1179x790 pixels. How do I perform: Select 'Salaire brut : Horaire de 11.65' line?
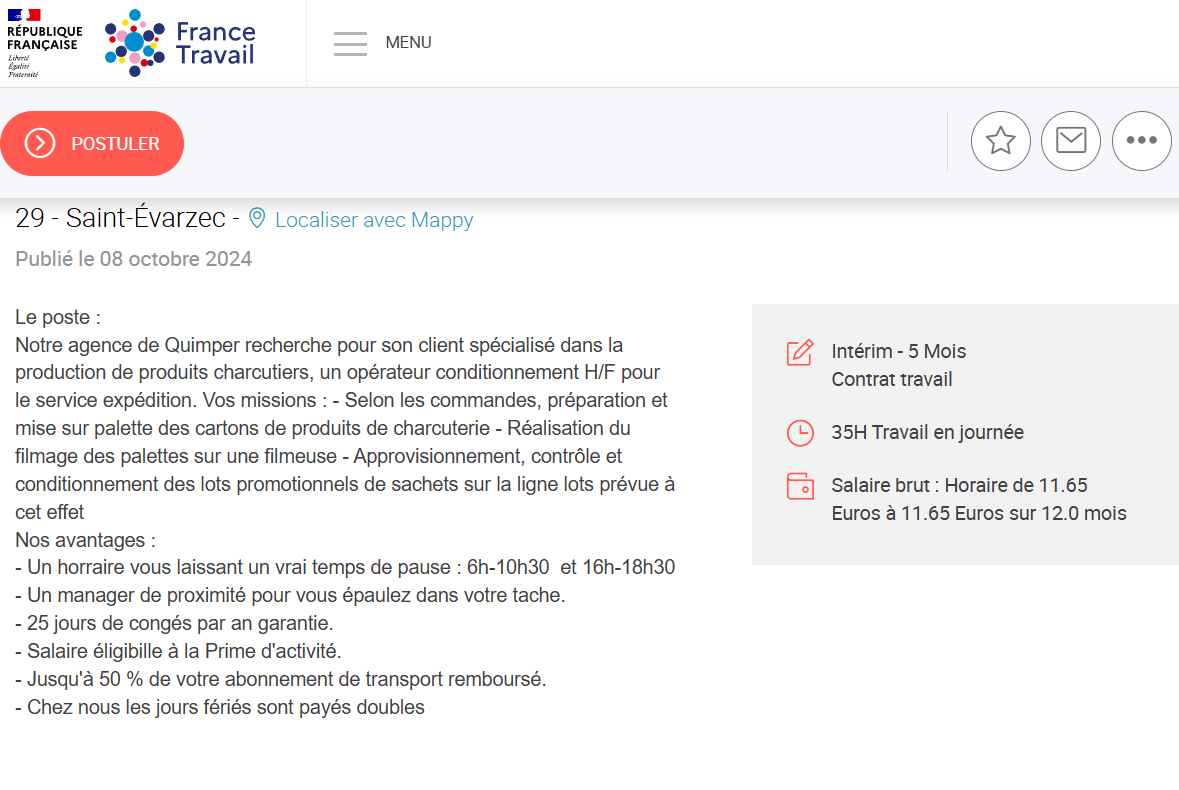click(959, 485)
